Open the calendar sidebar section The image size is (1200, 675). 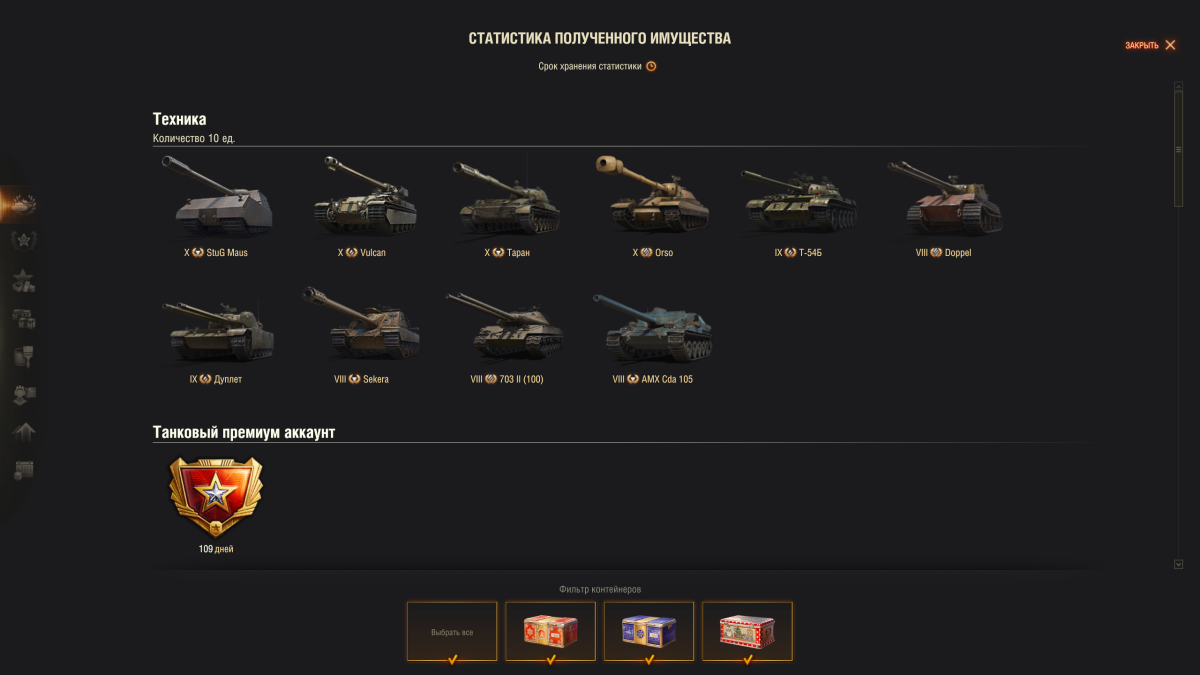tap(23, 470)
